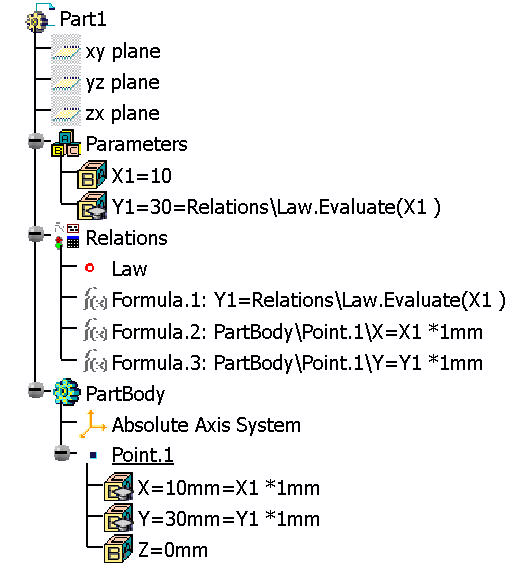This screenshot has height=571, width=528.
Task: Select the underlined Point.1 item
Action: [x=143, y=455]
